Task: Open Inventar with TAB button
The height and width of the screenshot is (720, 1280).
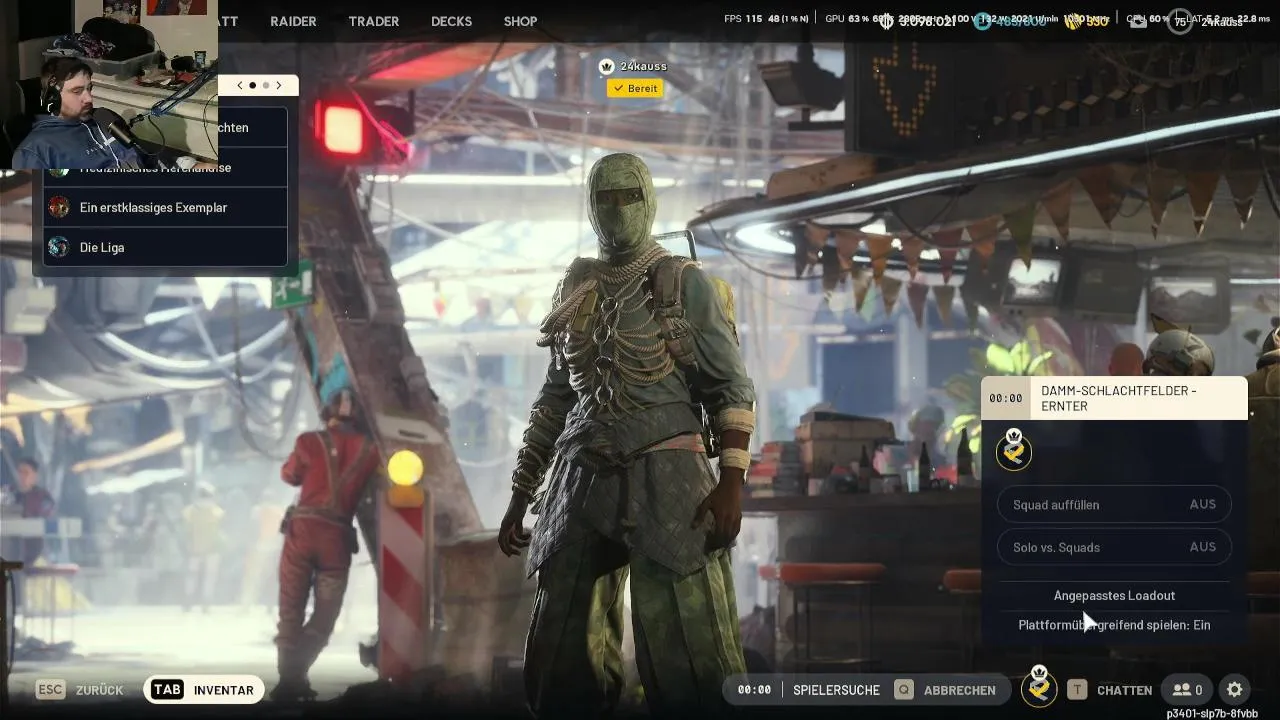Action: (x=203, y=690)
